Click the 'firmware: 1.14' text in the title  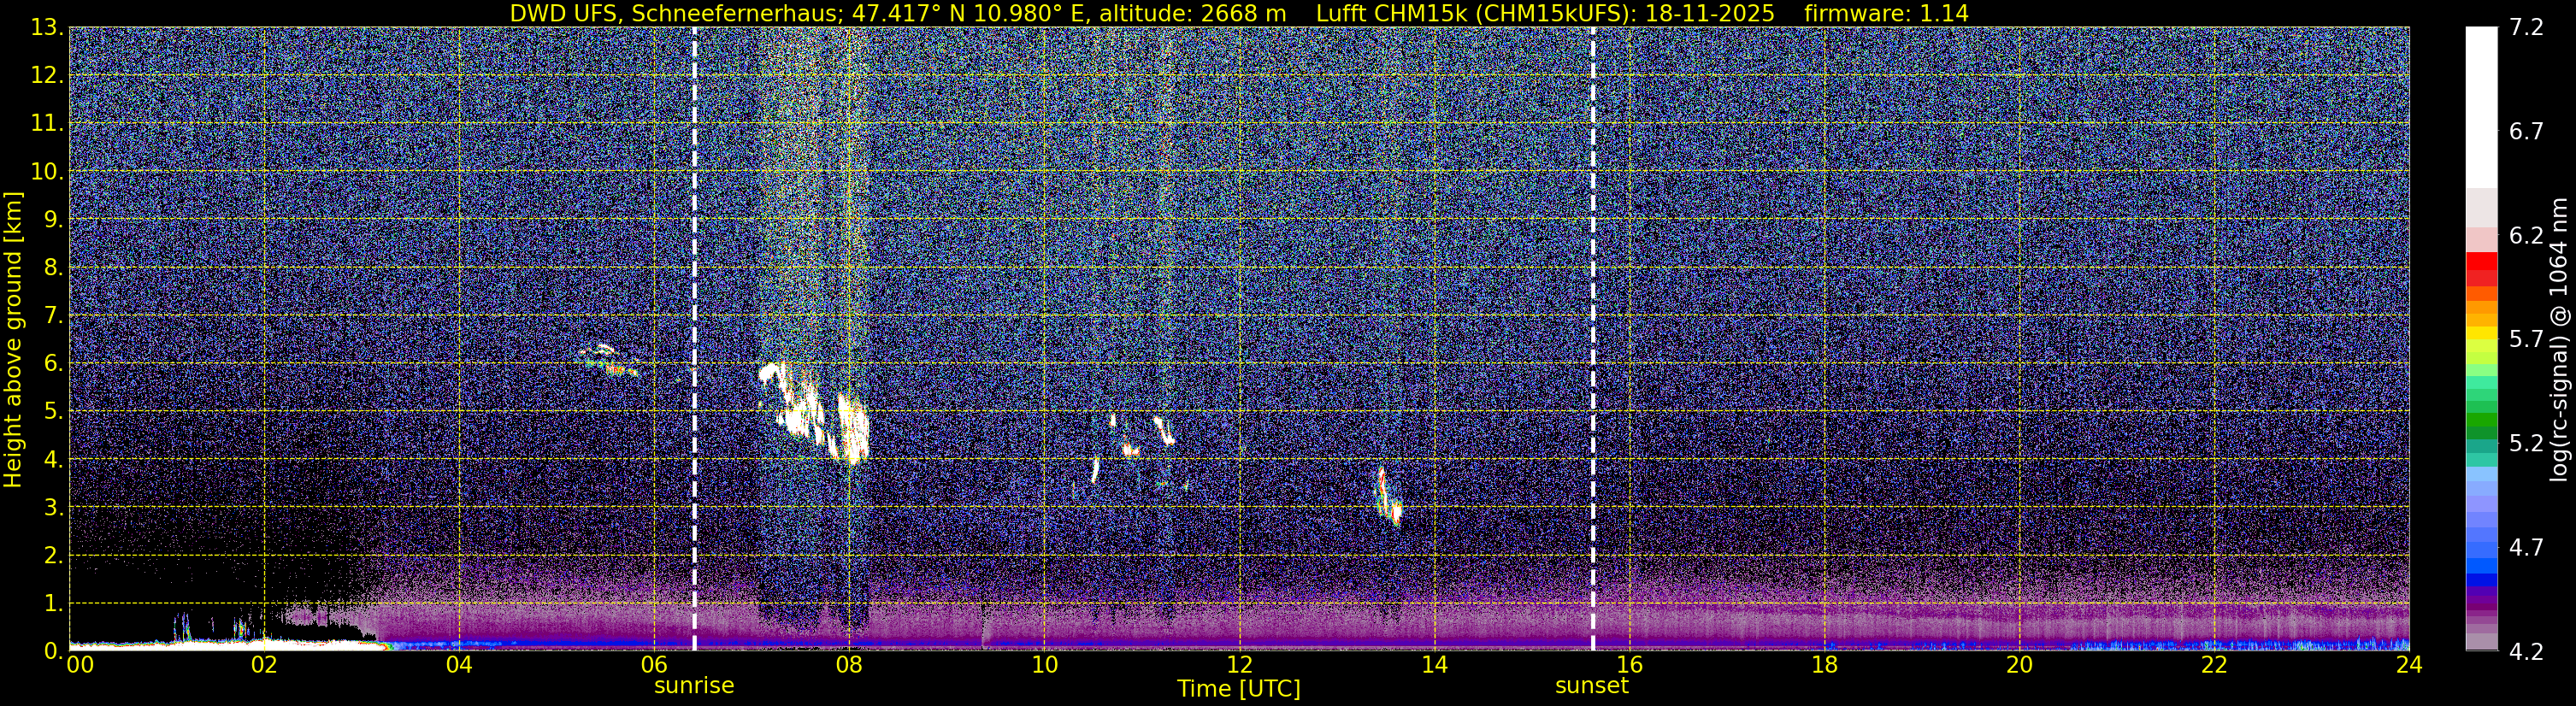1886,14
